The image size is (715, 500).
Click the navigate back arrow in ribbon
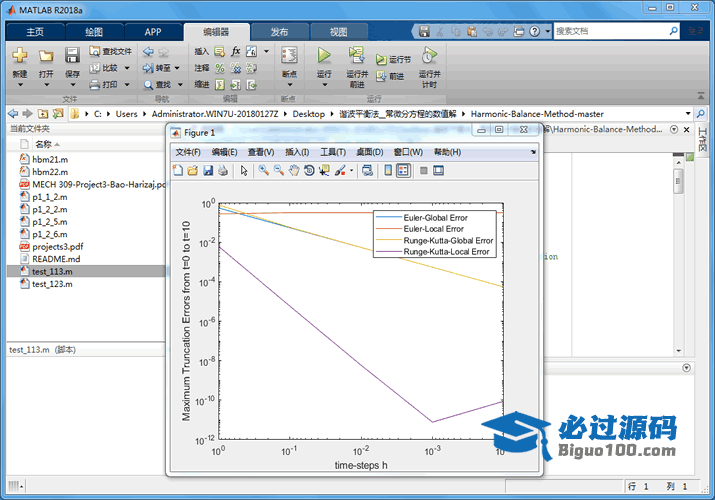(x=148, y=52)
